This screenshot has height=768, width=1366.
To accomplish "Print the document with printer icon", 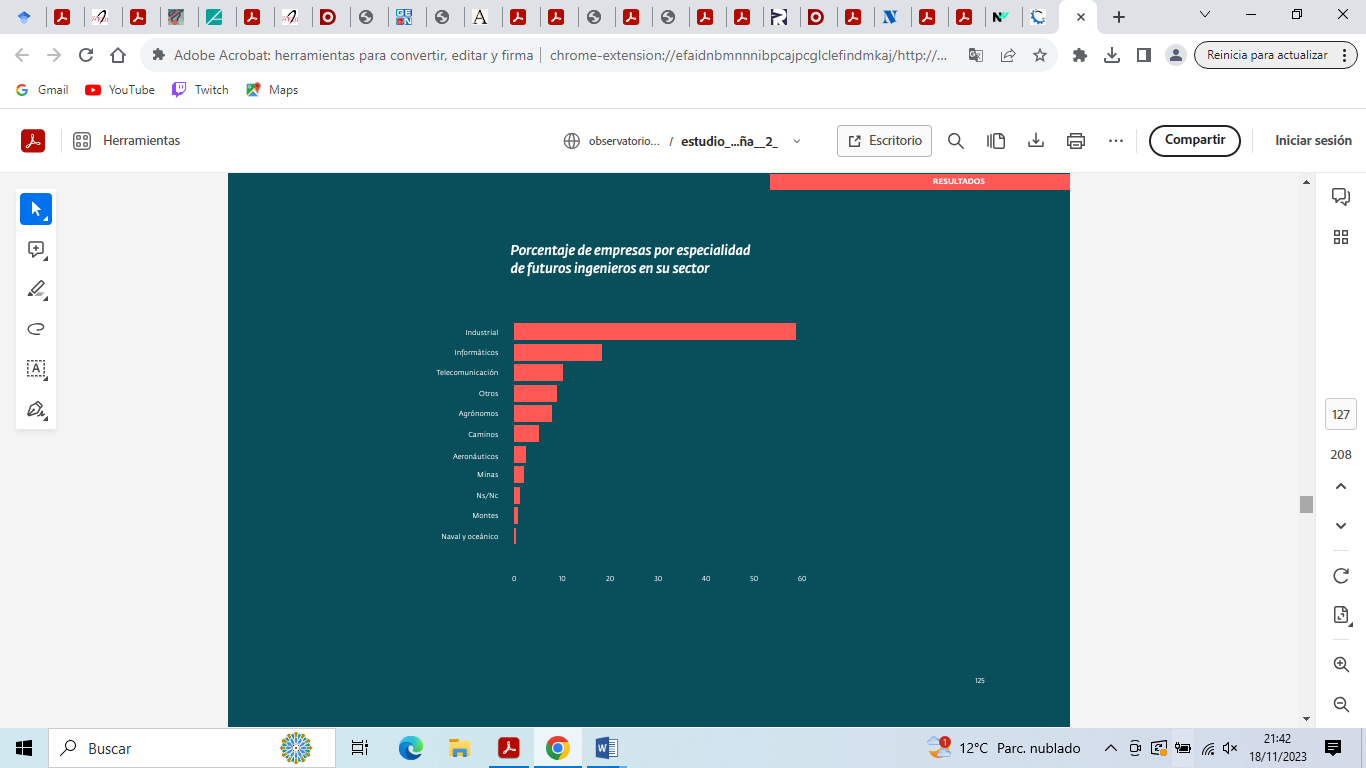I will pyautogui.click(x=1076, y=141).
